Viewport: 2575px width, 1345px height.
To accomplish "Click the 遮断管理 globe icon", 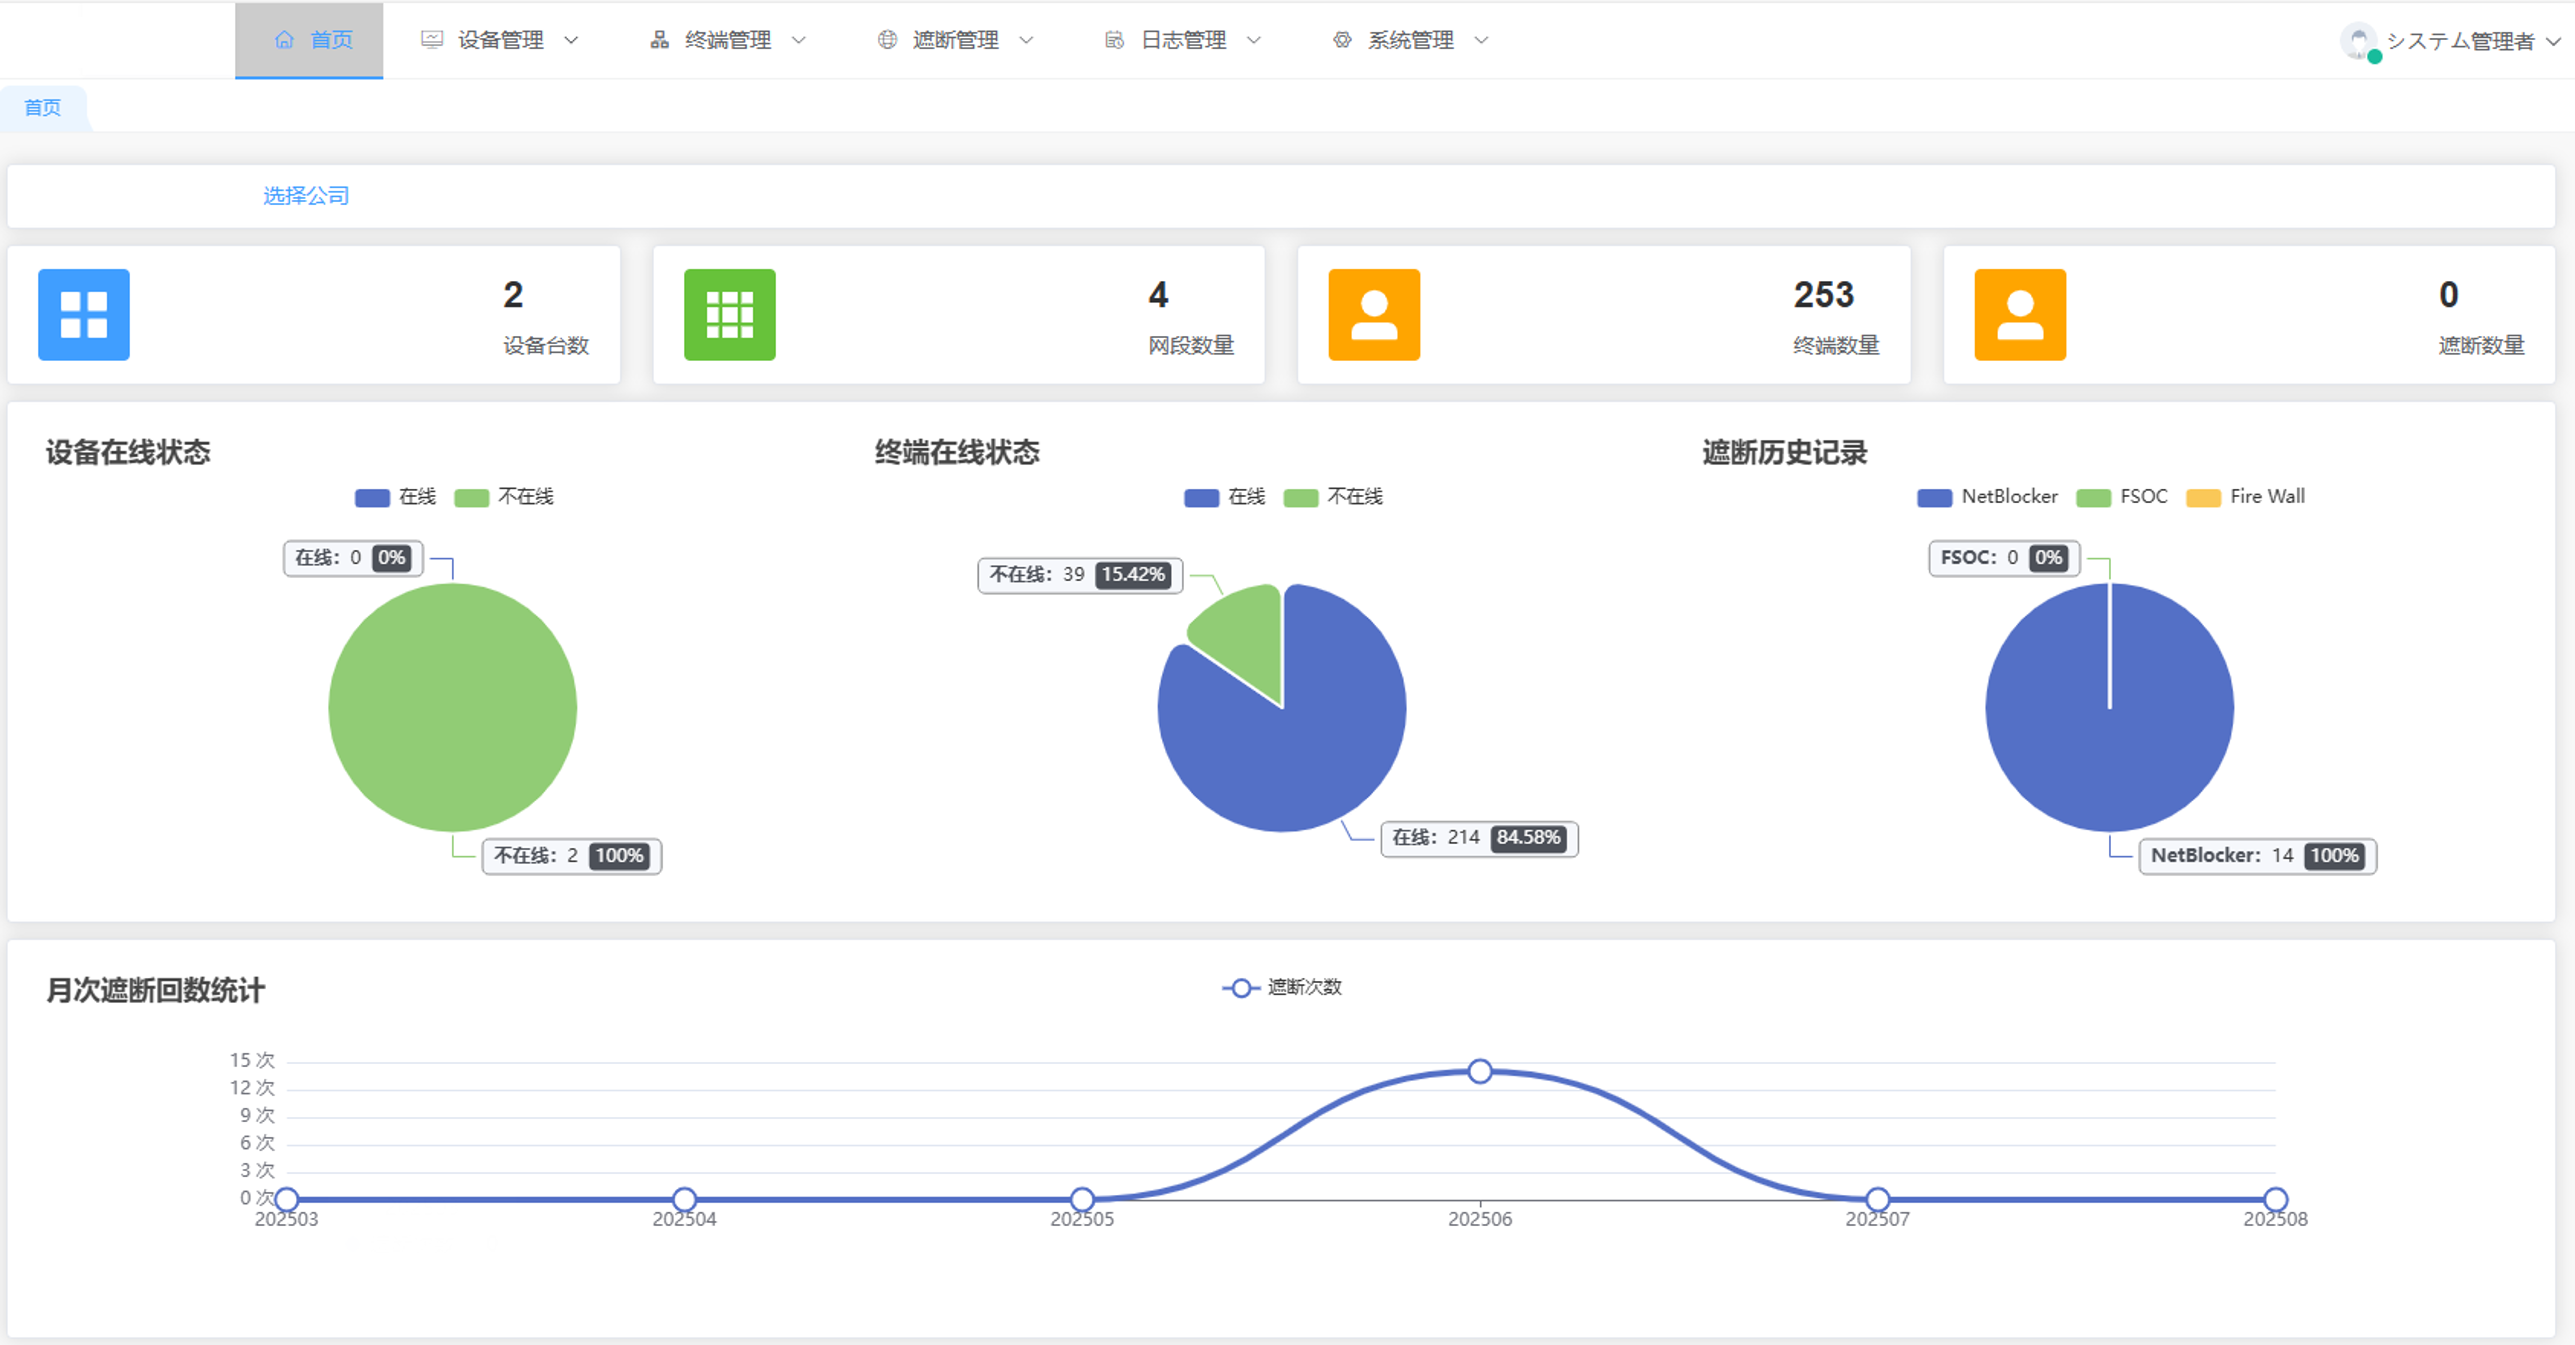I will tap(886, 41).
